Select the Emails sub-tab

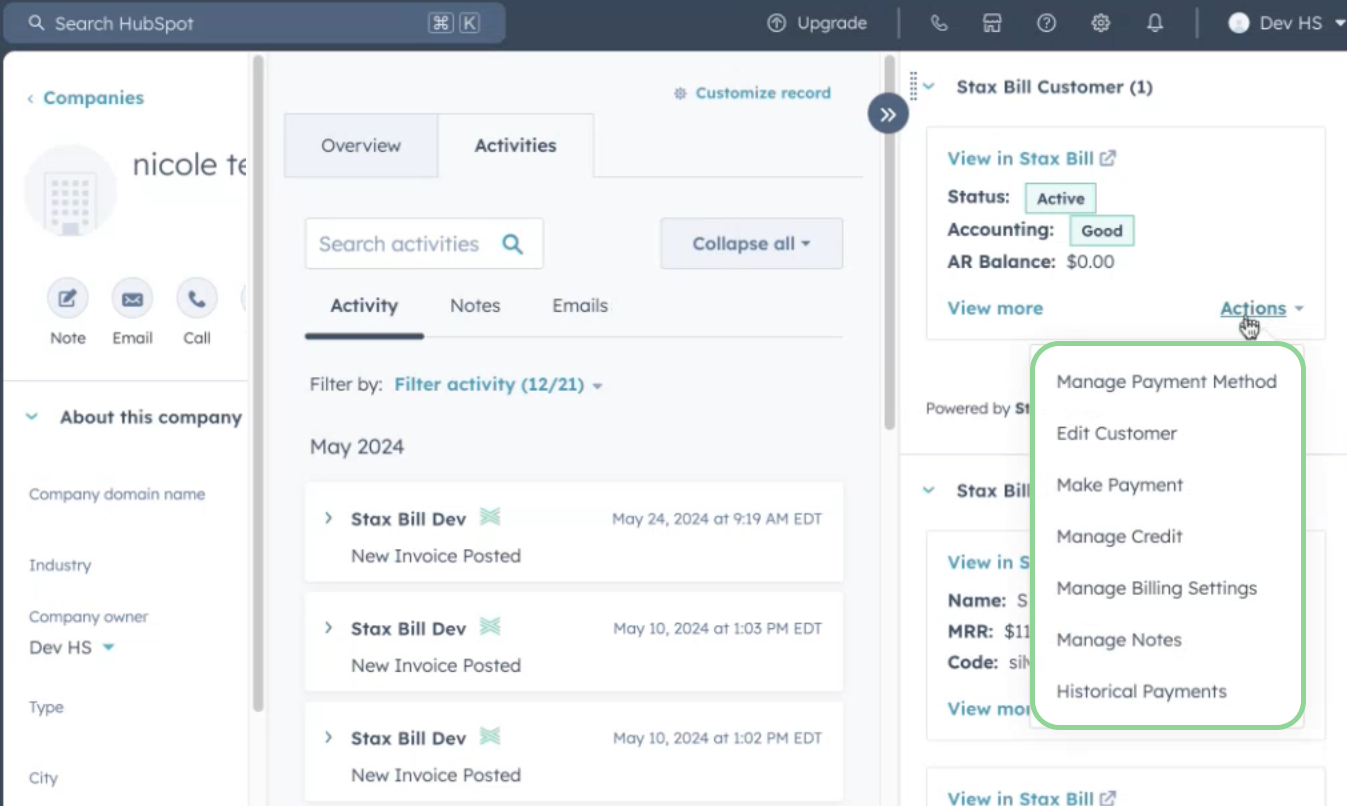click(x=580, y=306)
